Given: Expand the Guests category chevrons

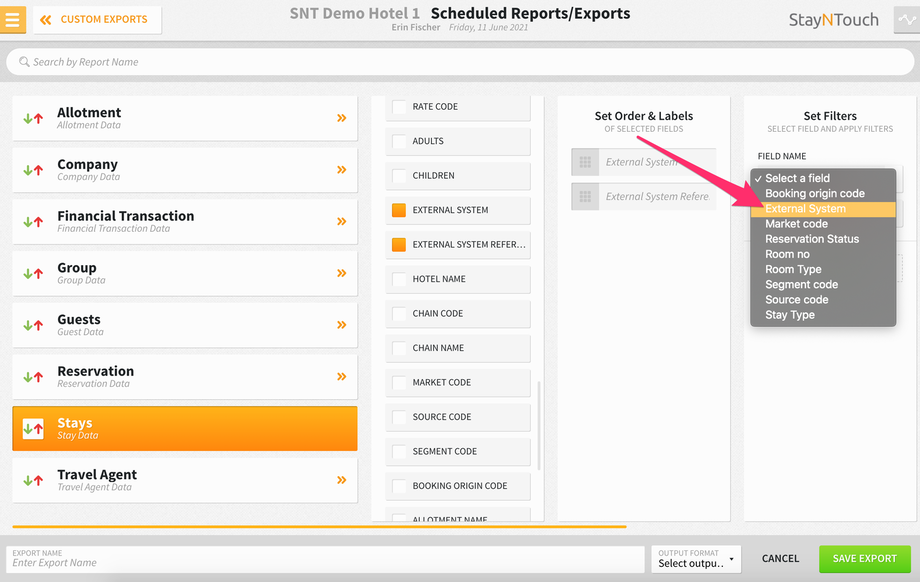Looking at the screenshot, I should (341, 324).
